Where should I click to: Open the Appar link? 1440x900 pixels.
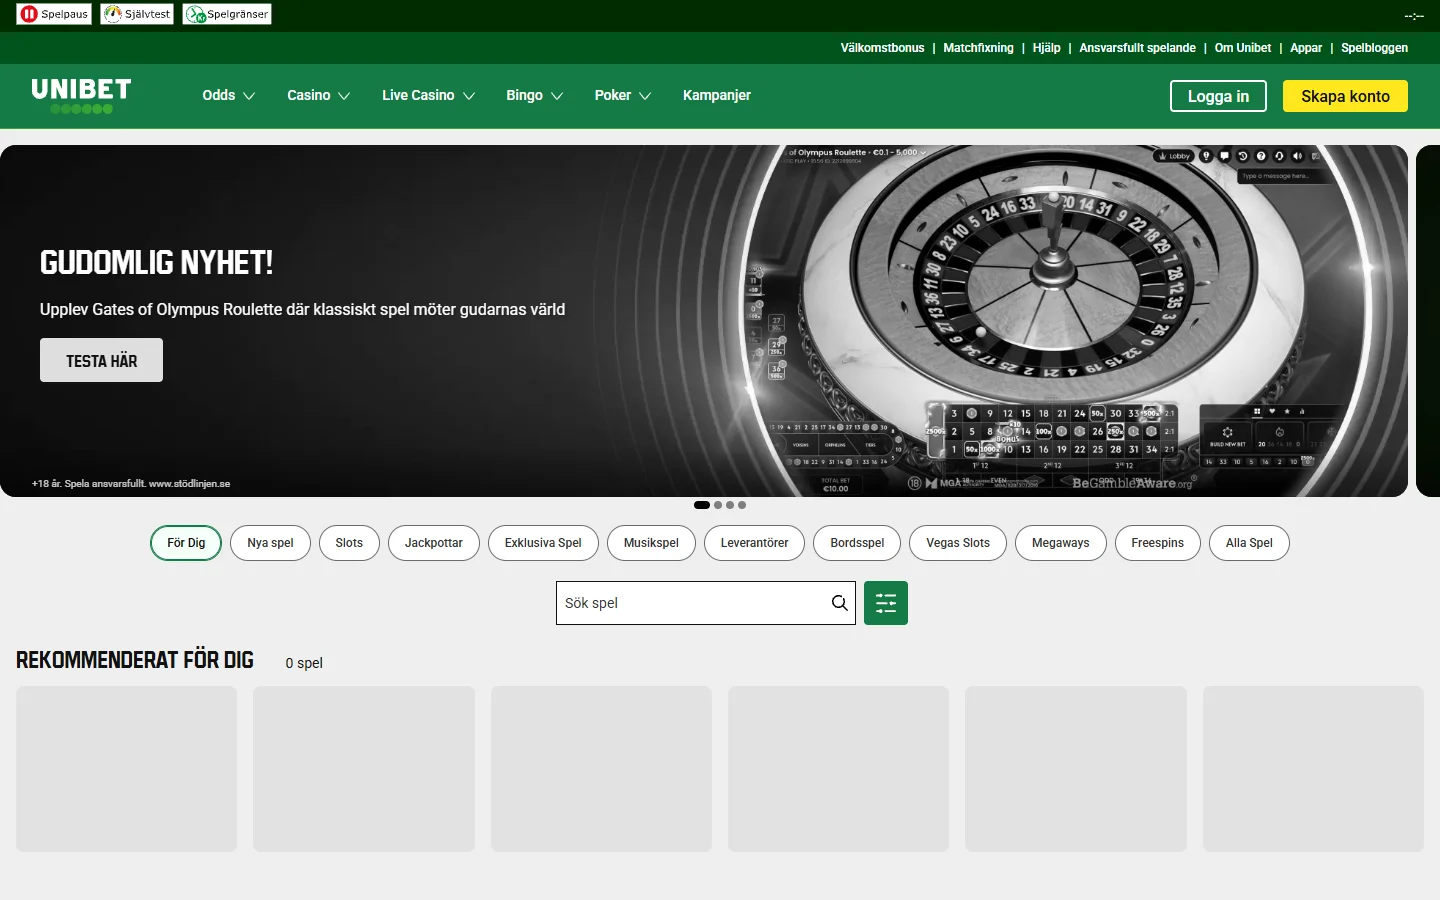(1306, 48)
